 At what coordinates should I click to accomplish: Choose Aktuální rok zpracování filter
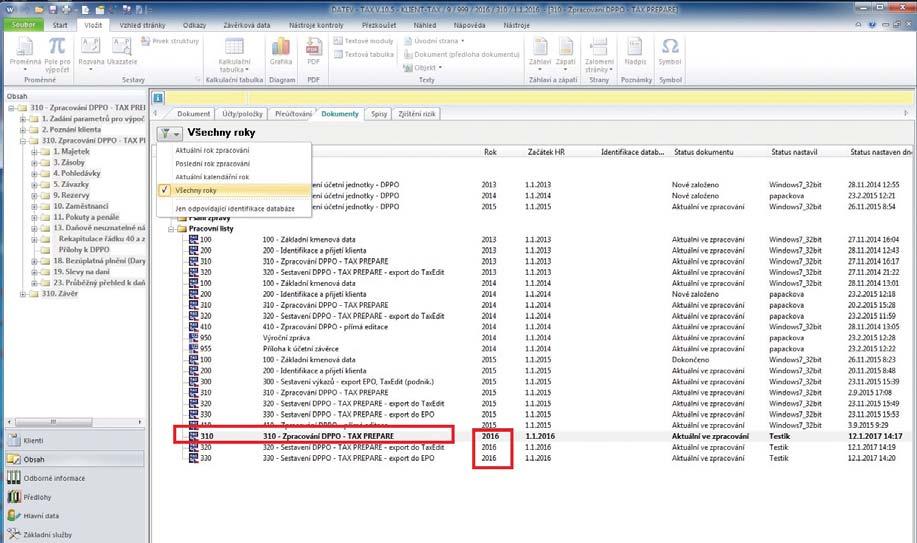pyautogui.click(x=212, y=150)
